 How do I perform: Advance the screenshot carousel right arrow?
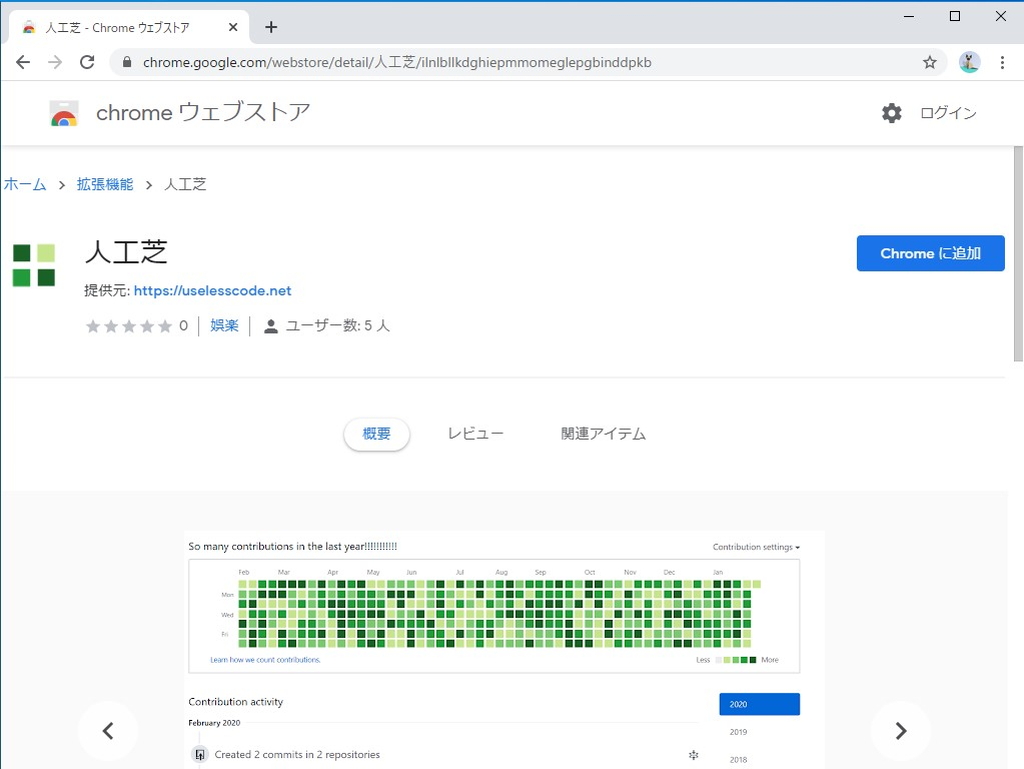tap(900, 731)
